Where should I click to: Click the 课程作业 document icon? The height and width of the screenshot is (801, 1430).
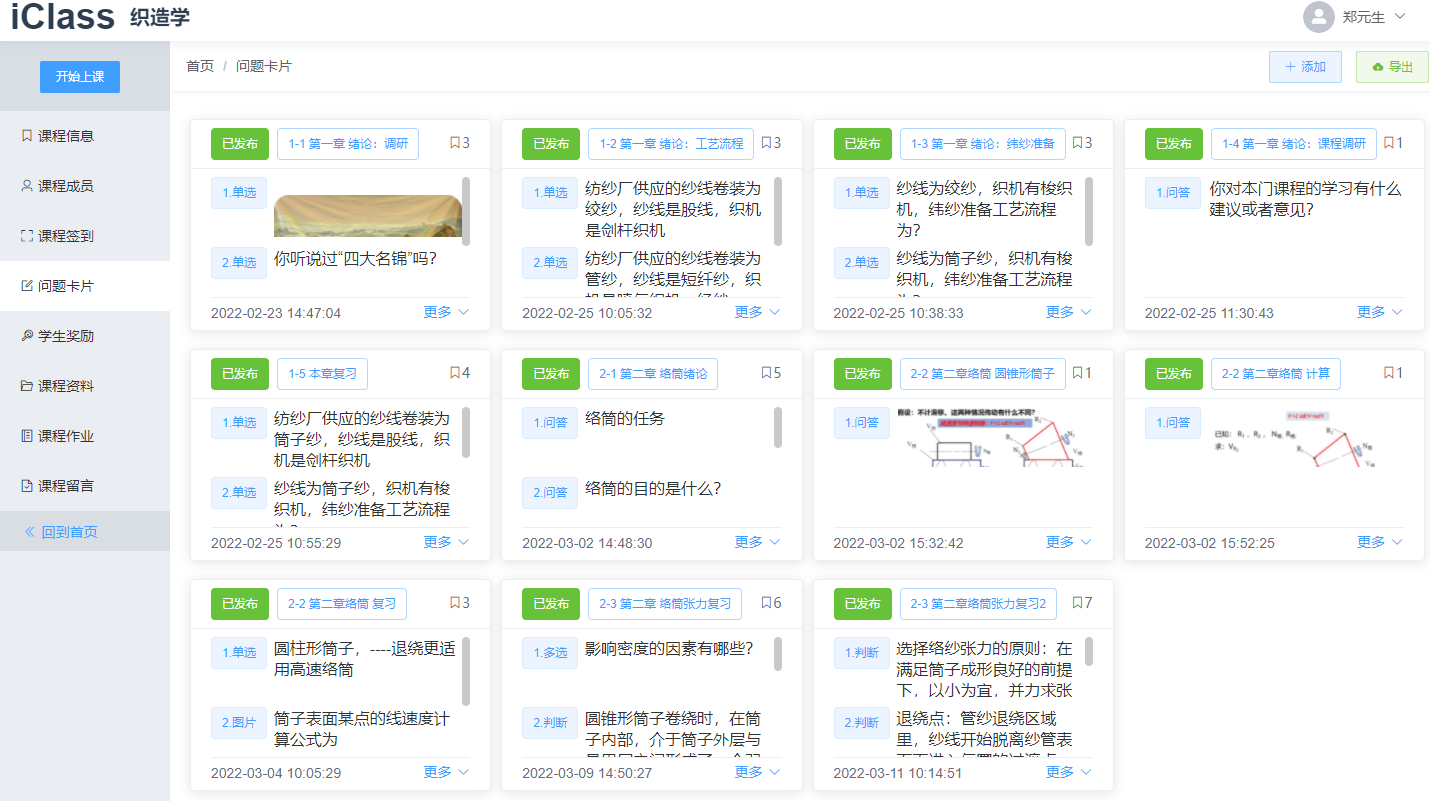[27, 436]
